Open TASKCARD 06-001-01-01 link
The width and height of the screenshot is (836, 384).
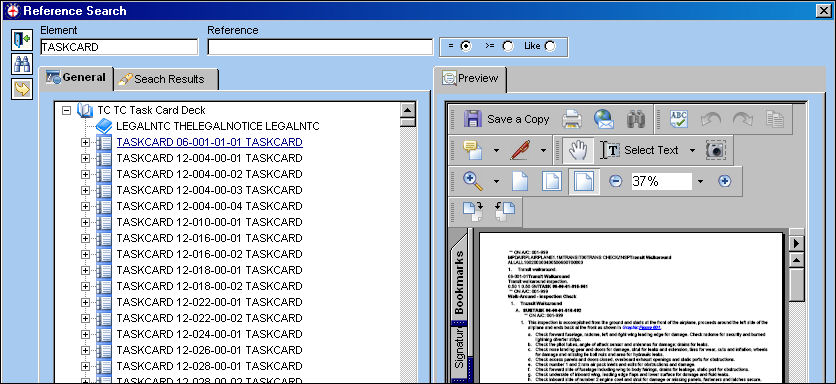[x=210, y=142]
